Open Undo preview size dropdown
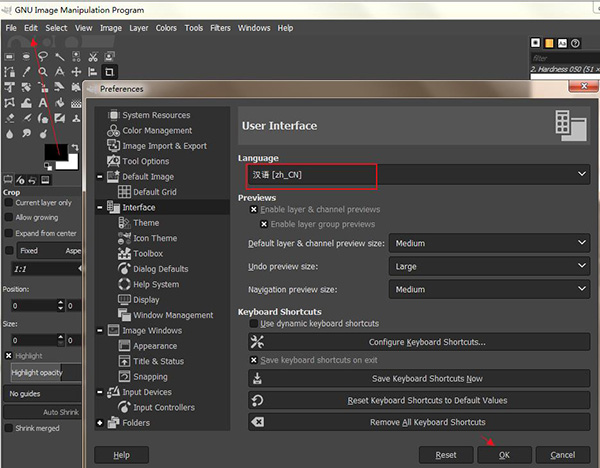 click(489, 266)
